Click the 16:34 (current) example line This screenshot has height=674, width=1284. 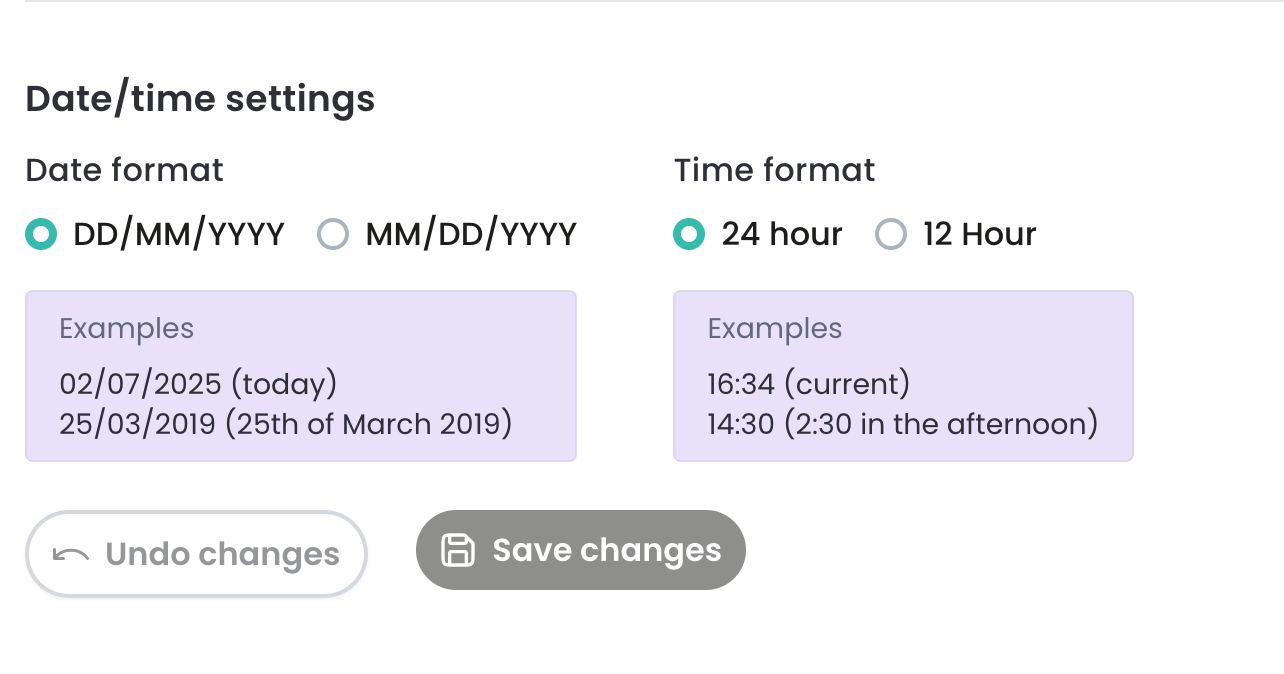point(809,384)
